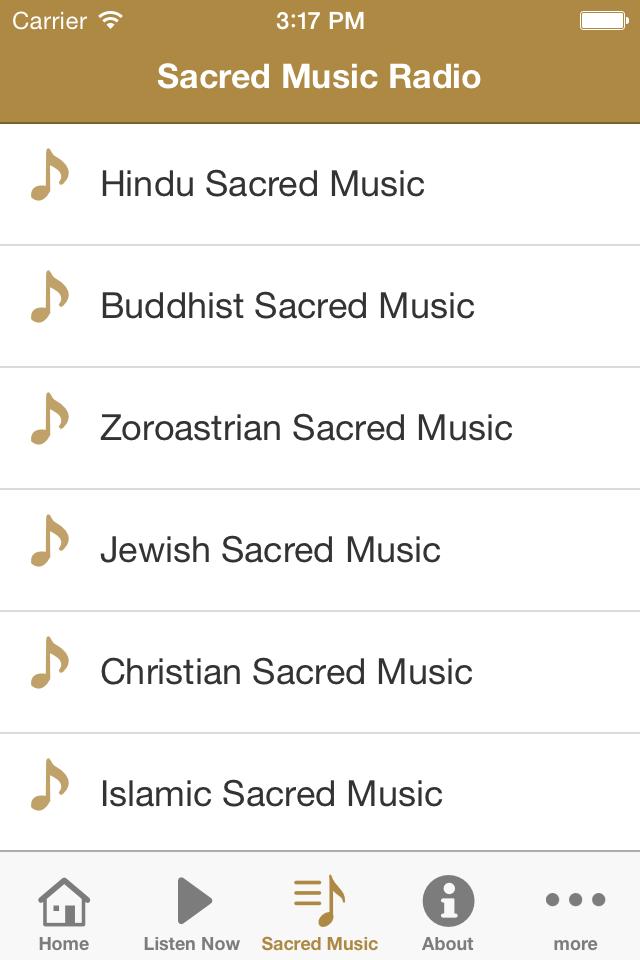Switch to the About tab
Image resolution: width=640 pixels, height=960 pixels.
[x=448, y=913]
